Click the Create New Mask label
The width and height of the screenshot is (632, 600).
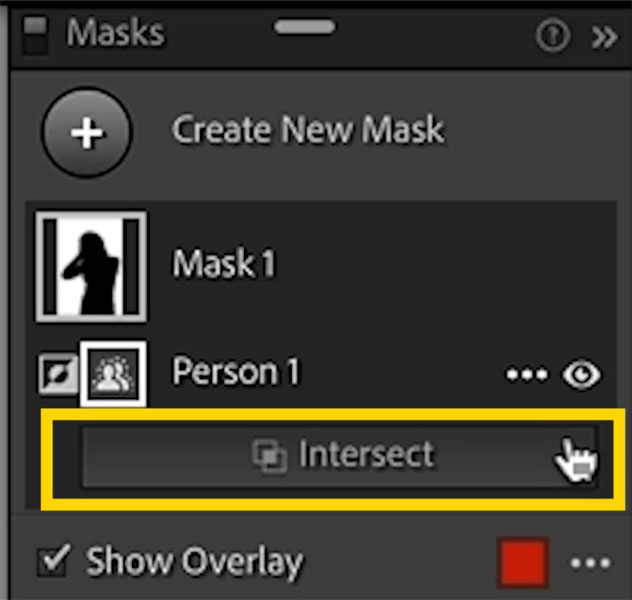click(x=308, y=129)
